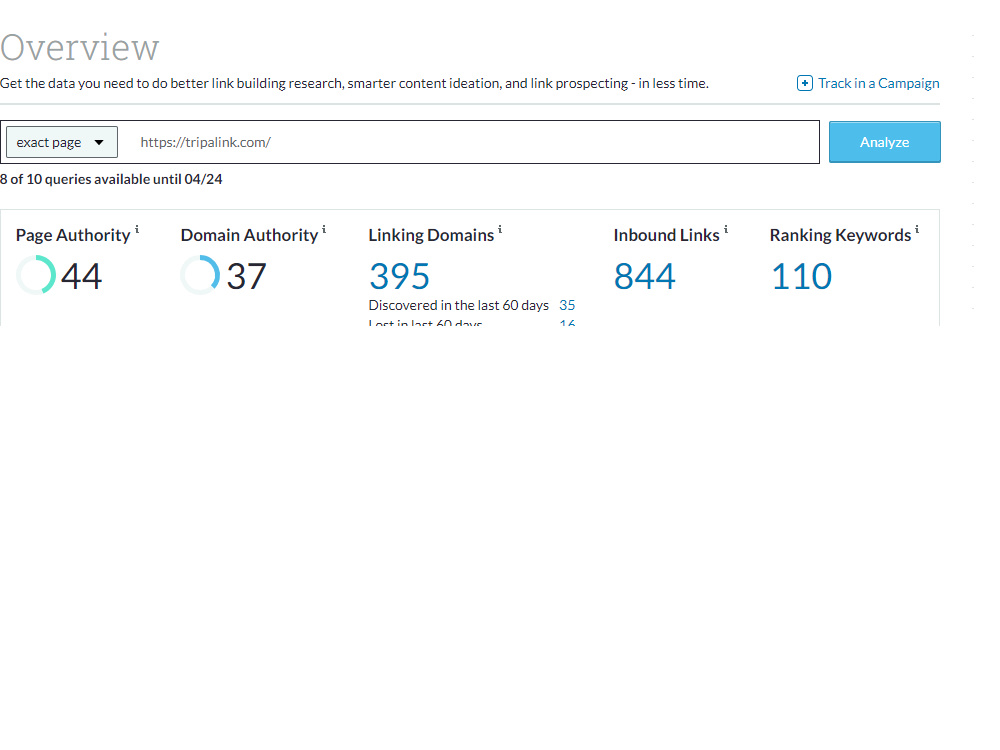
Task: Select the 8 of 10 queries available text
Action: point(111,179)
